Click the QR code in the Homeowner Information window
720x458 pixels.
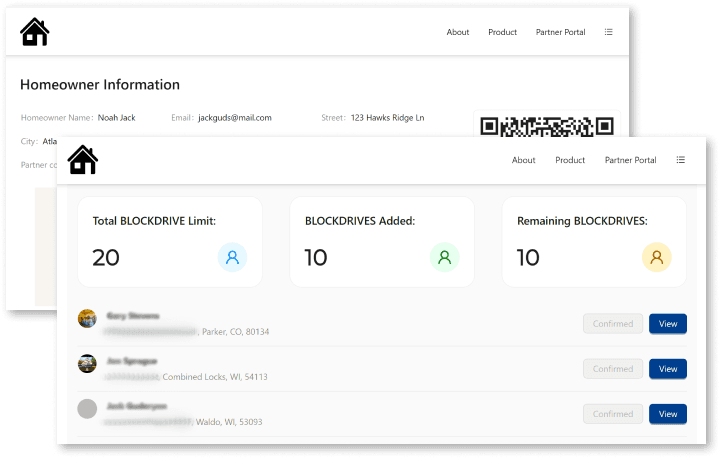pos(546,126)
